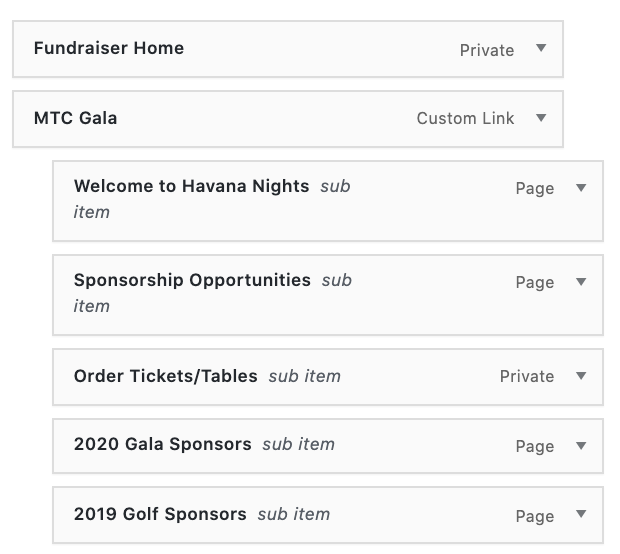This screenshot has height=554, width=620.
Task: Click Page label on 2020 Gala Sponsors
Action: point(535,447)
